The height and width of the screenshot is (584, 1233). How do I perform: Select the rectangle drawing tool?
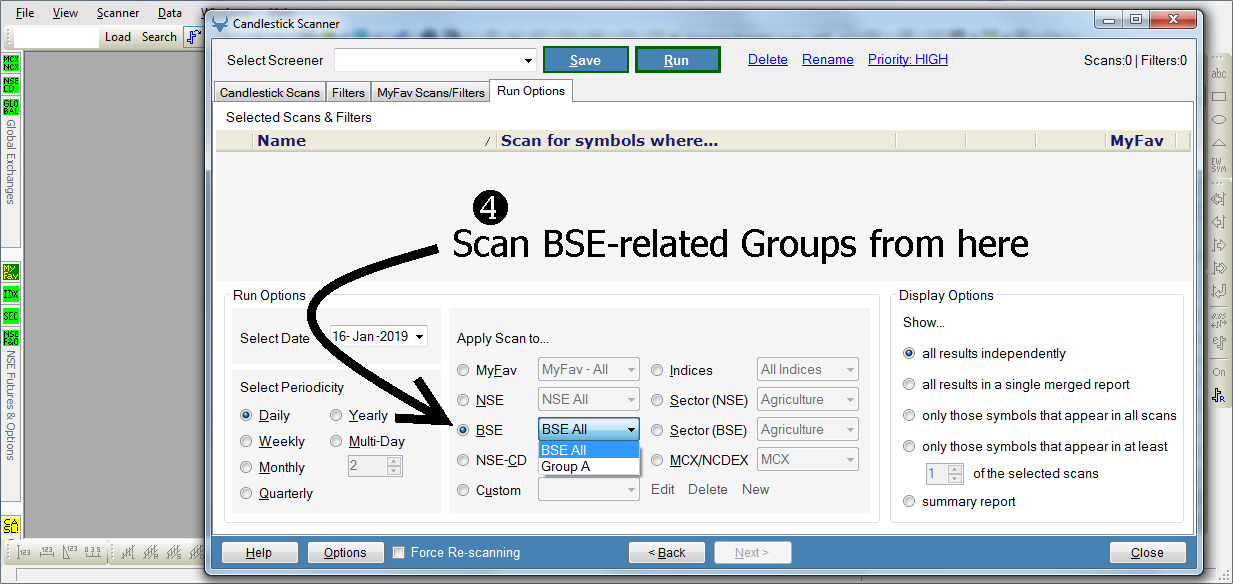point(1219,97)
